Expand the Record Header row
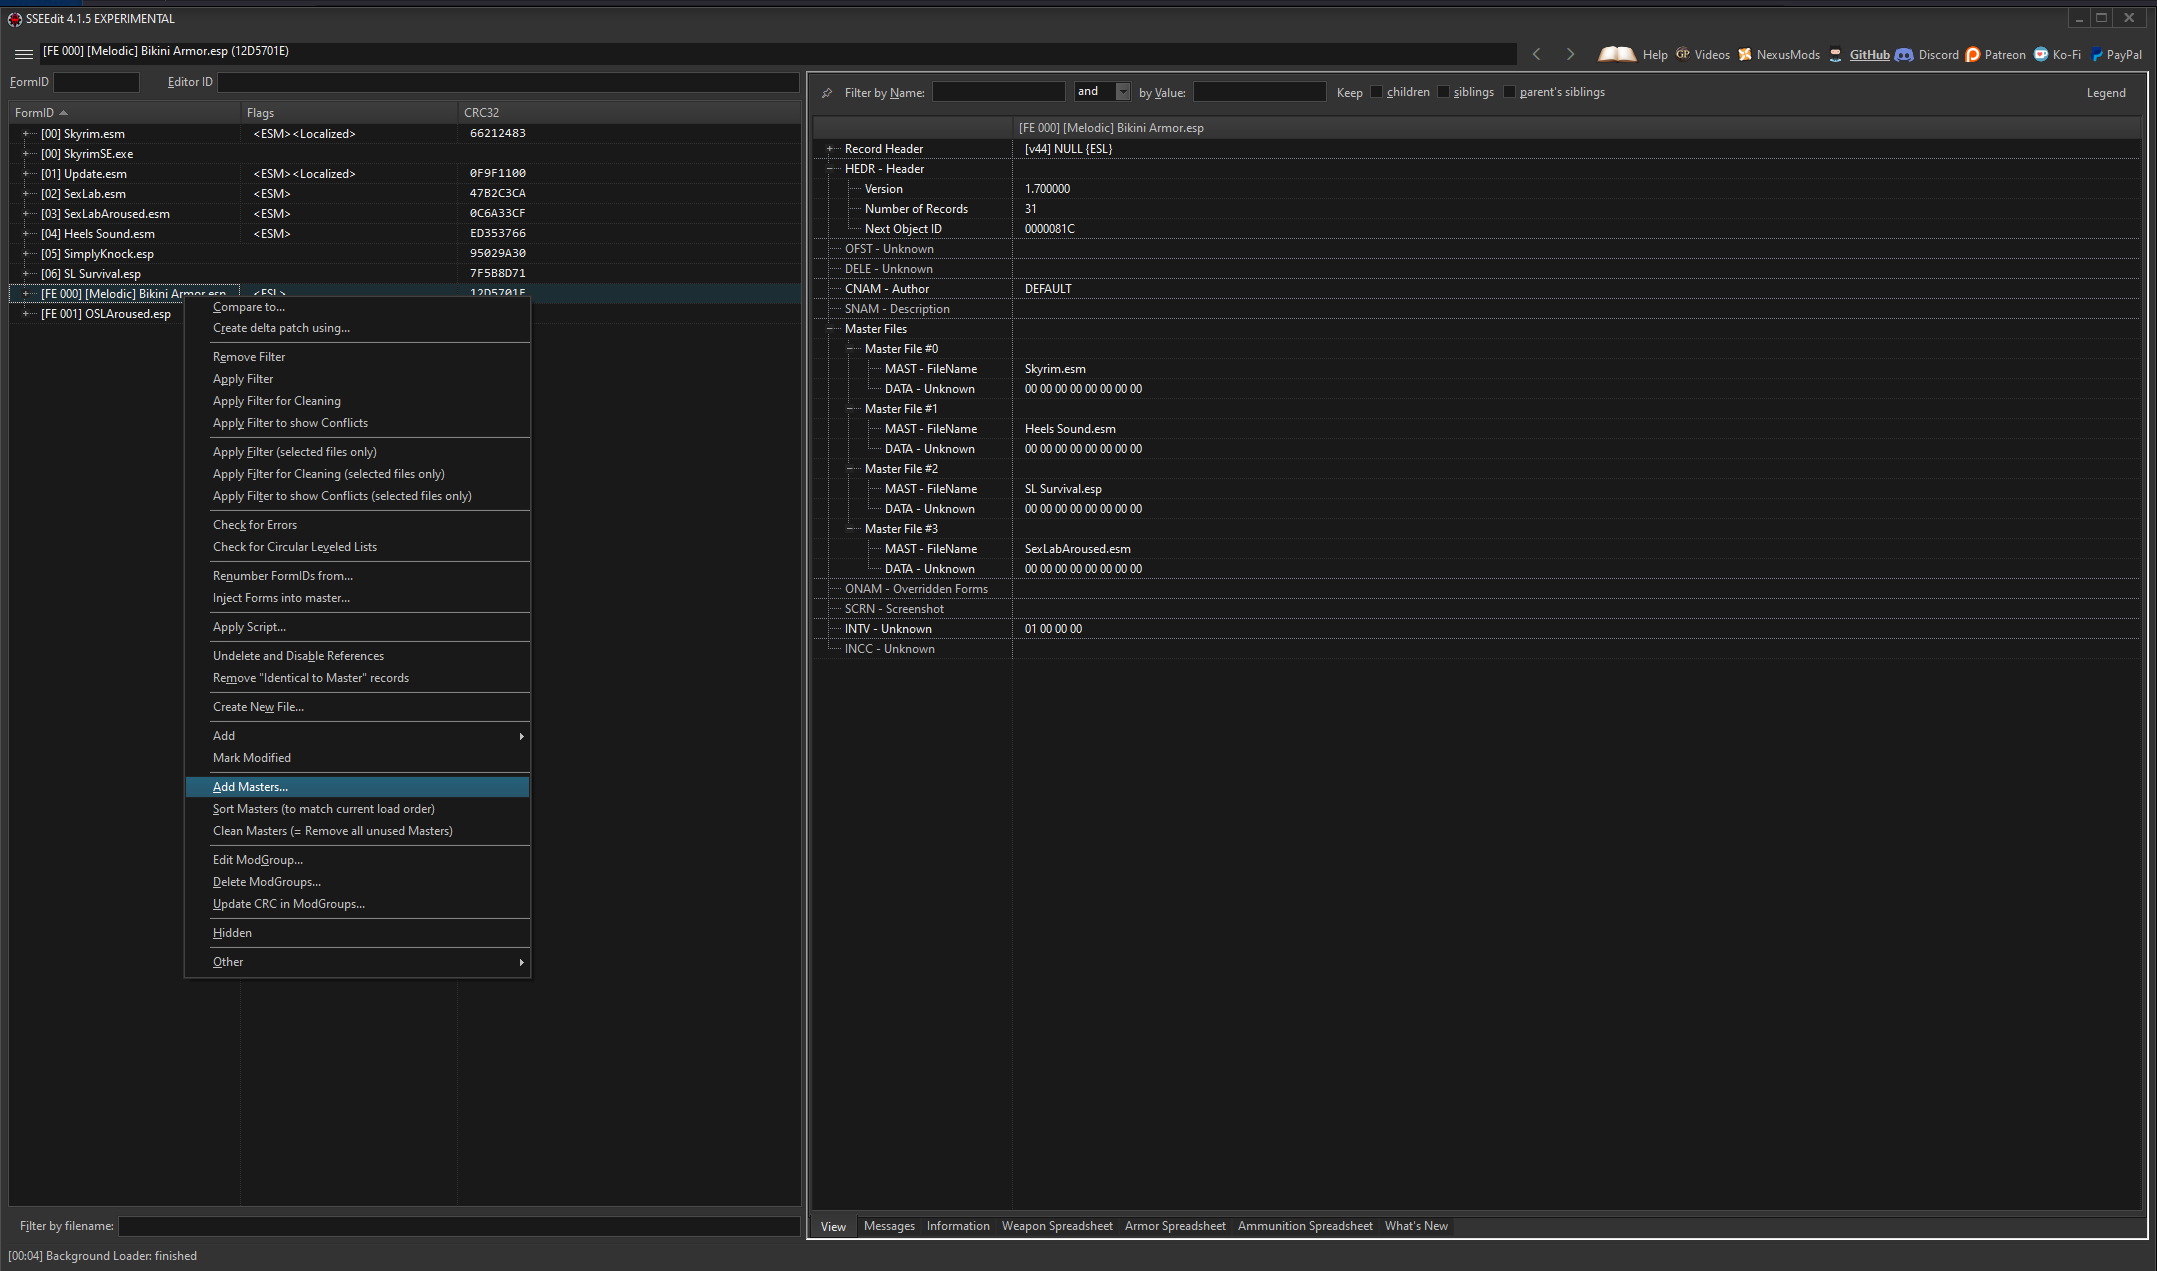The height and width of the screenshot is (1271, 2157). [830, 149]
